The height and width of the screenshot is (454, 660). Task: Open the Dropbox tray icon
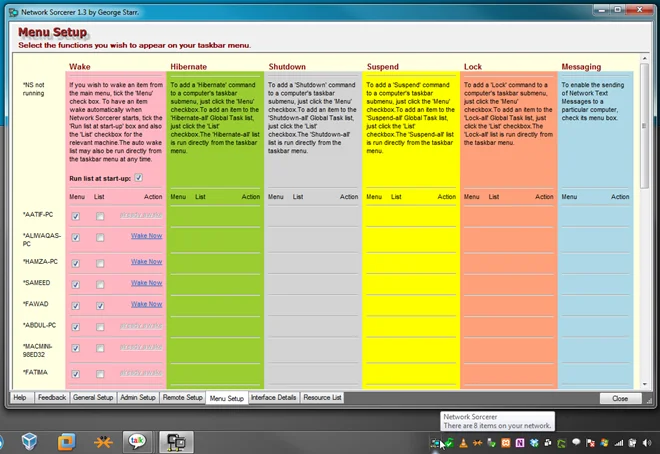click(534, 443)
